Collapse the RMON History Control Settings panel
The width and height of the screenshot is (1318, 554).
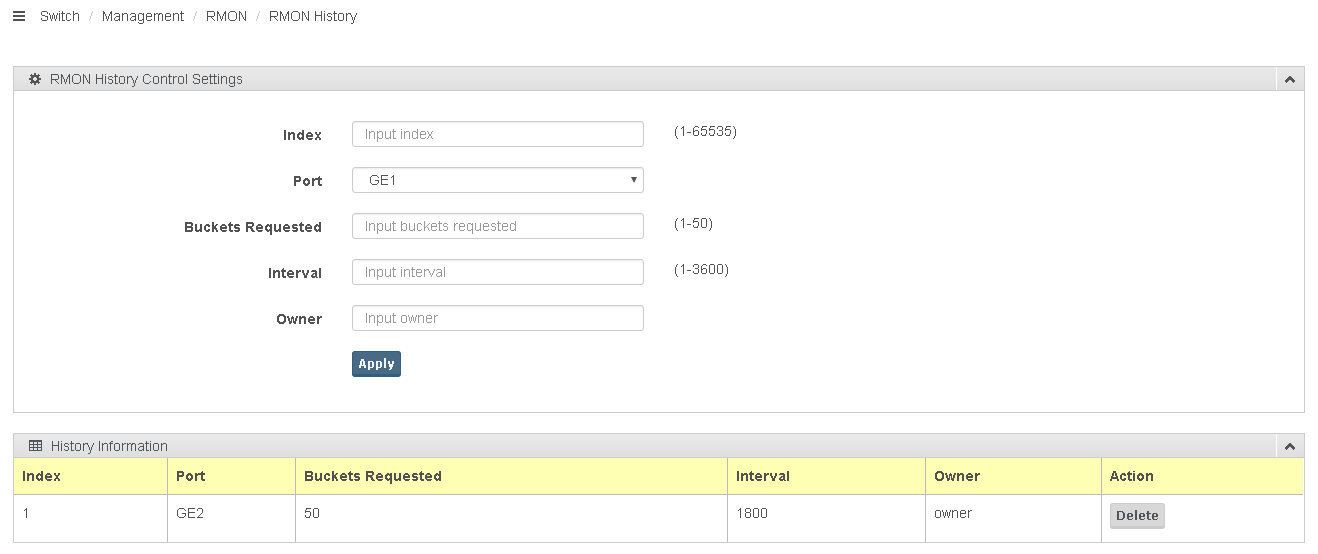coord(1290,79)
